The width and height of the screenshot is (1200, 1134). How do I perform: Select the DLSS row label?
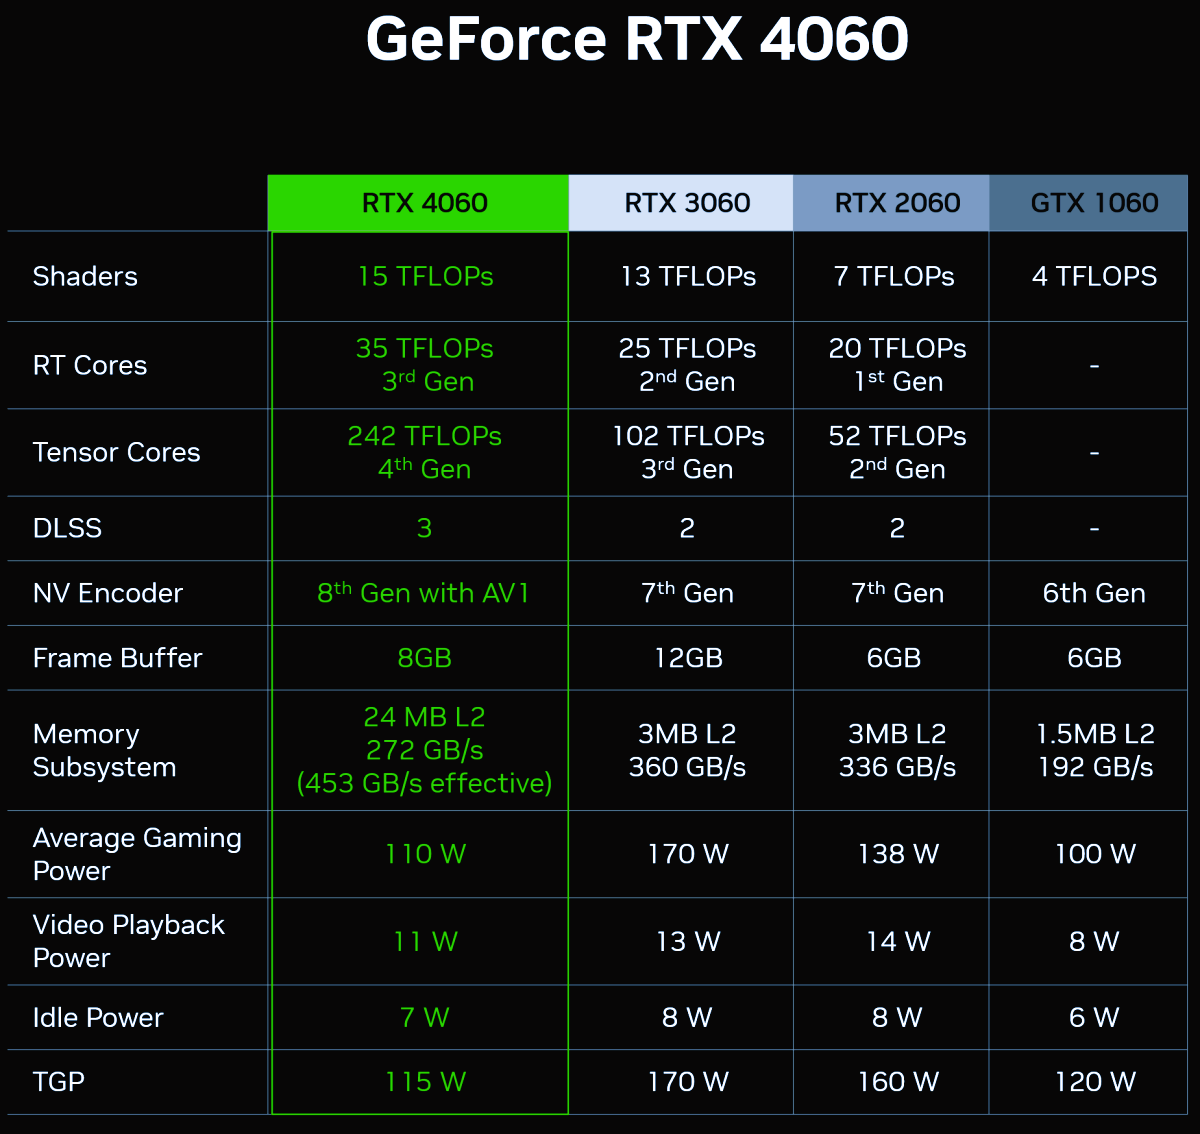point(67,528)
